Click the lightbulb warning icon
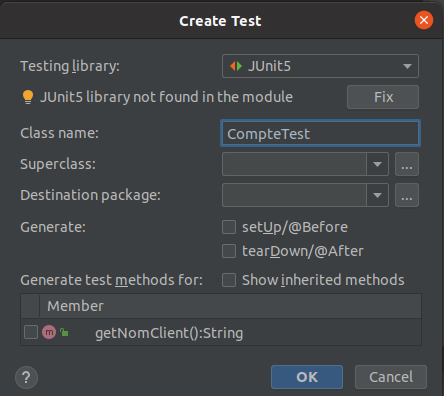Screen dimensions: 444x396 tap(28, 97)
